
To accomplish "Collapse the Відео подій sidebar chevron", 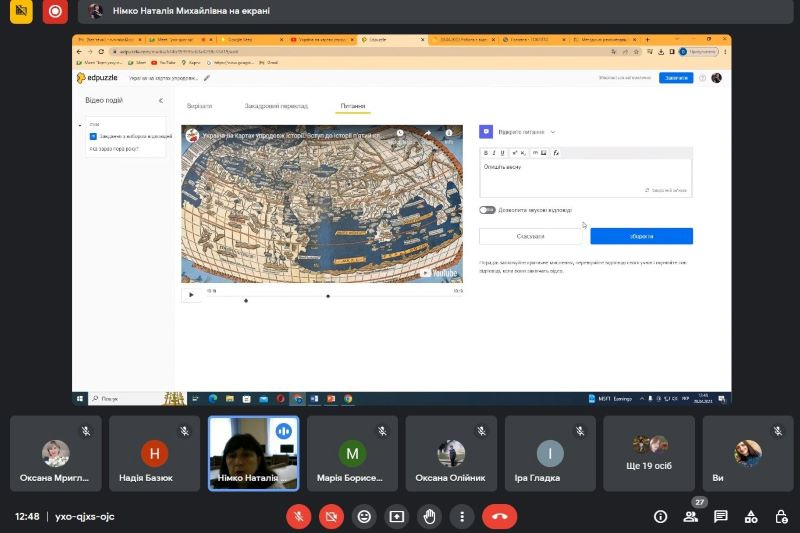I will [161, 100].
